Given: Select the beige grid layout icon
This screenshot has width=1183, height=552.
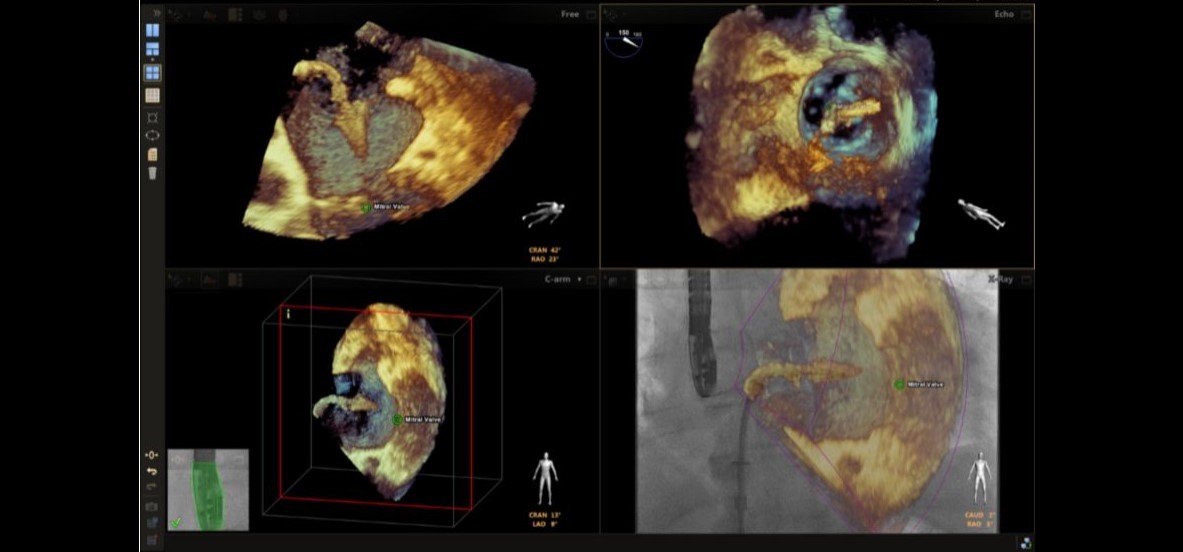Looking at the screenshot, I should coord(152,95).
